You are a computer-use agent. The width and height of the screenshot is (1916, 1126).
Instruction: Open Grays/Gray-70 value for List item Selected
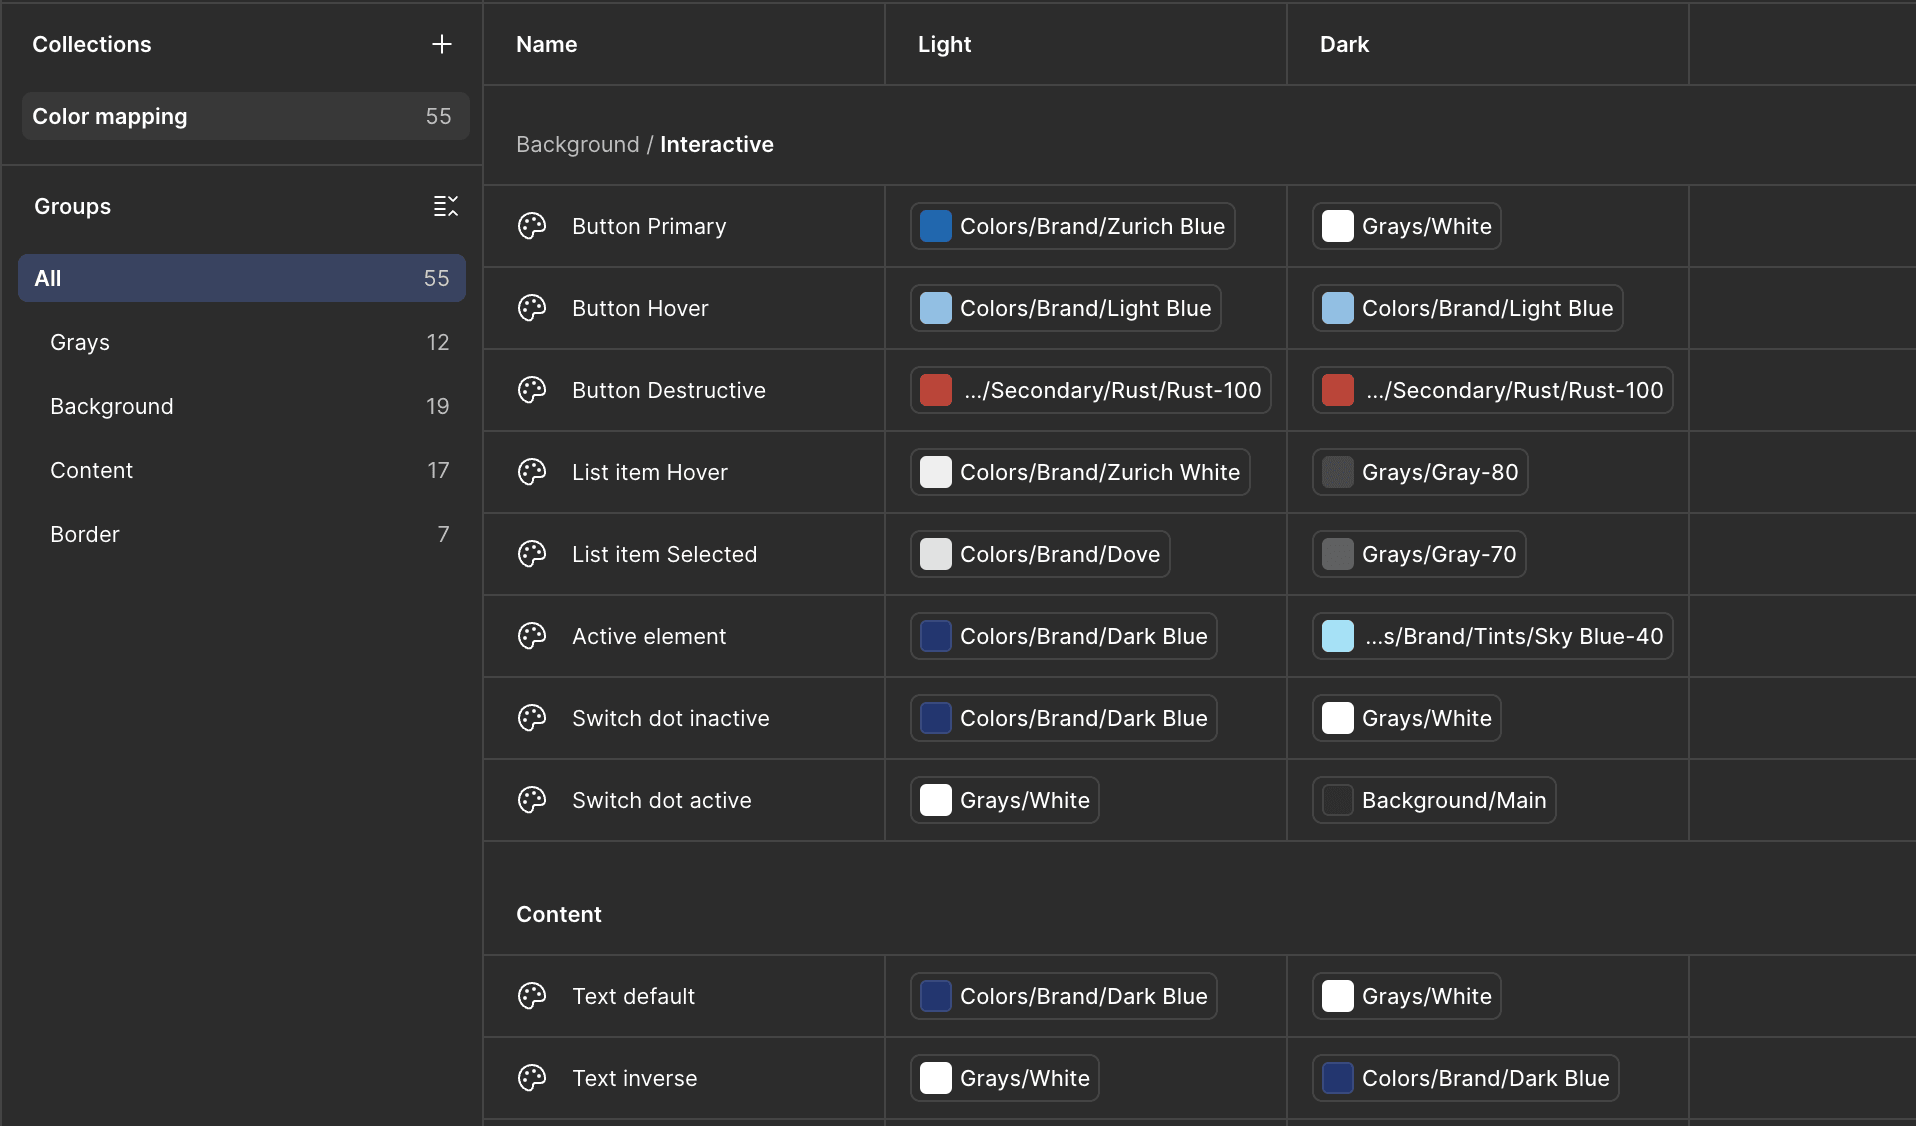pos(1419,554)
